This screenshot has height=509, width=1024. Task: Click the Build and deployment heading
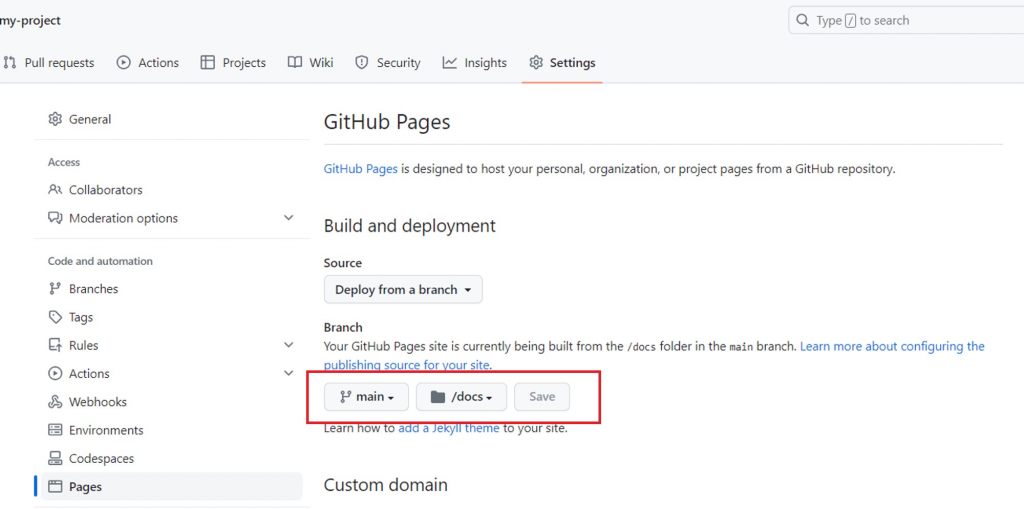point(409,226)
